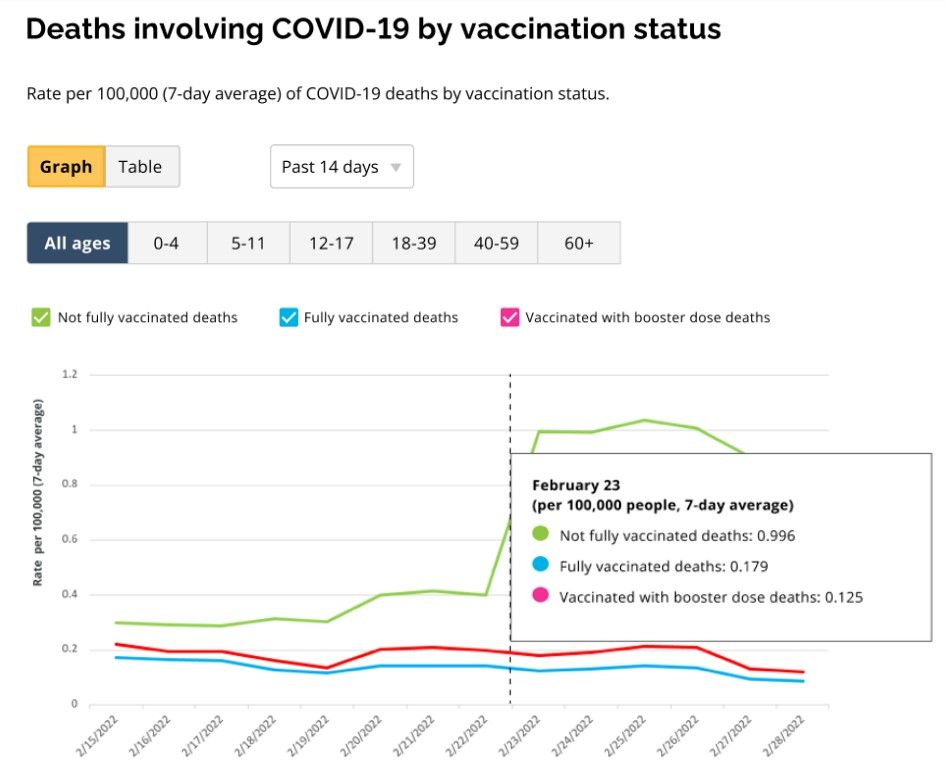Filter by age group 5-11
The image size is (948, 784).
(x=249, y=243)
